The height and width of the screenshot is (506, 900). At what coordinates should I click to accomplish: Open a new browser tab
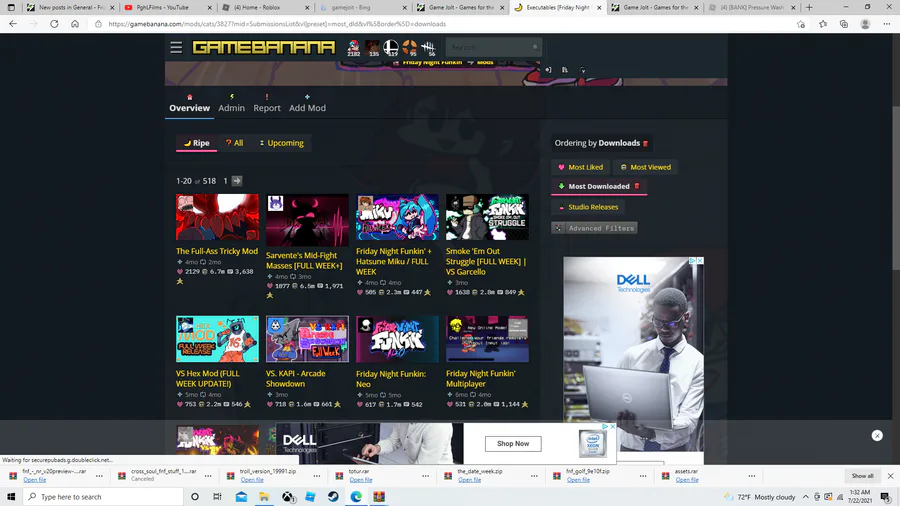(809, 7)
